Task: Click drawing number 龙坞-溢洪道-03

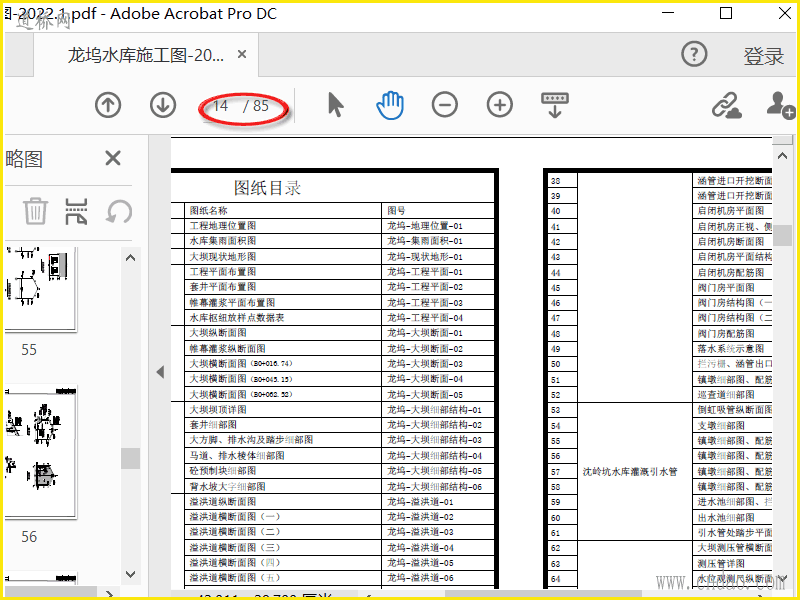Action: (x=420, y=532)
